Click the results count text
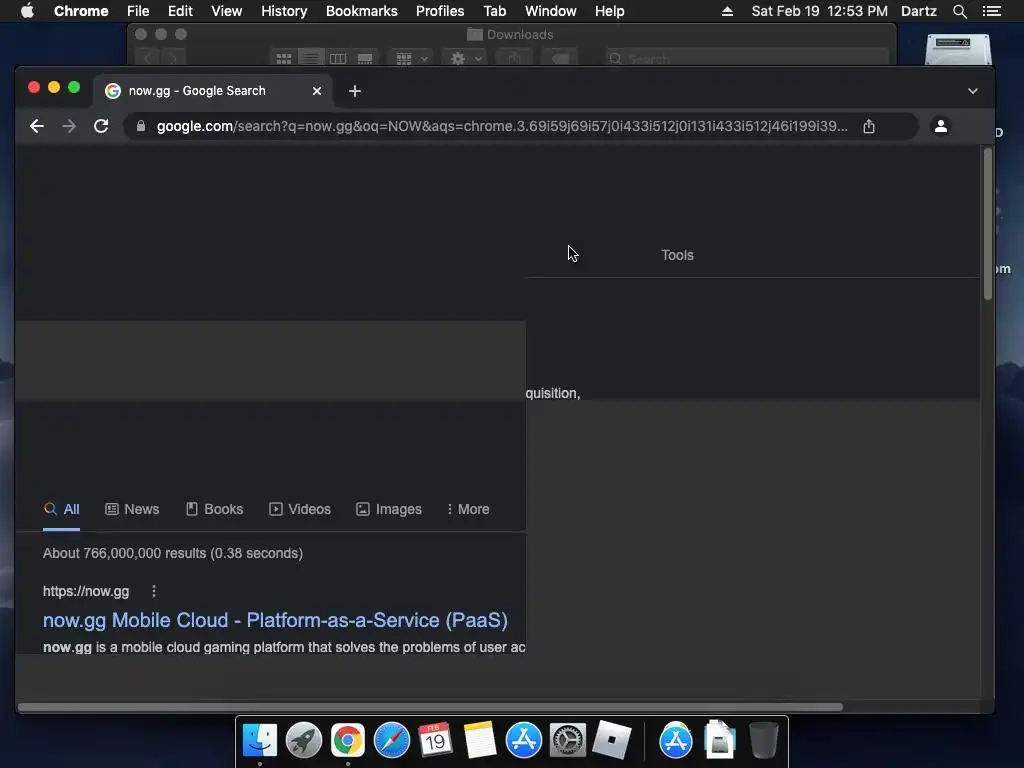 (173, 553)
